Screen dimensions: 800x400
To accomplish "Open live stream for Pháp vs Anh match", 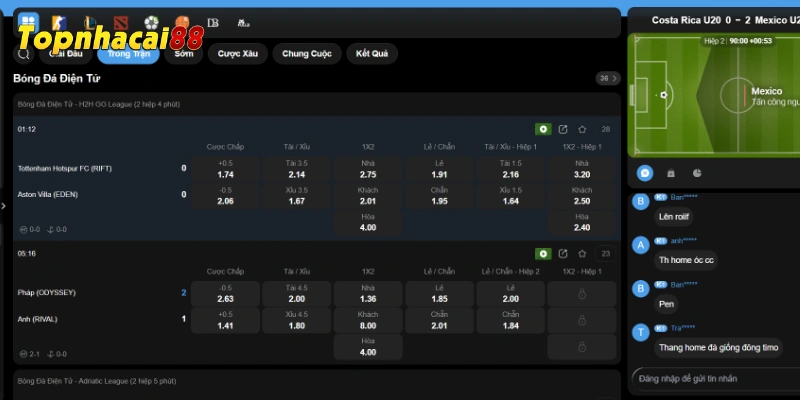I will pyautogui.click(x=543, y=254).
